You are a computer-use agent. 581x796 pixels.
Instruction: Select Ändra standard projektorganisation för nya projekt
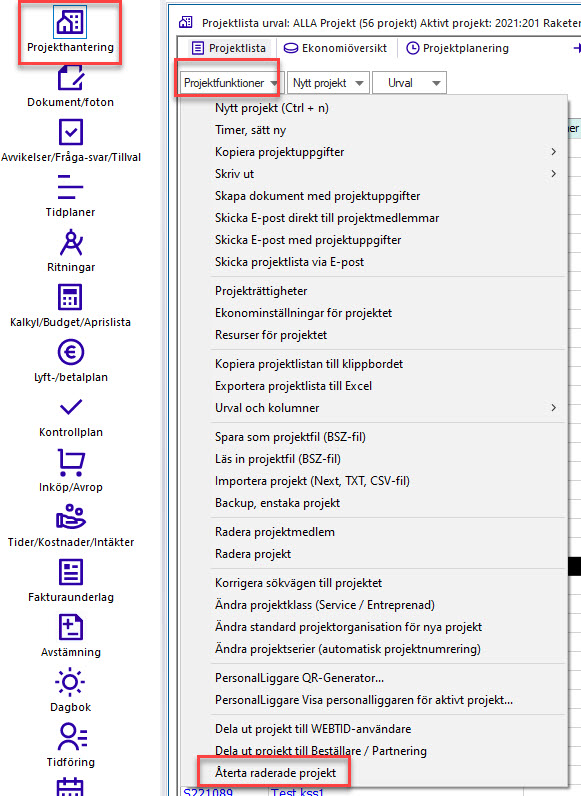[x=348, y=627]
